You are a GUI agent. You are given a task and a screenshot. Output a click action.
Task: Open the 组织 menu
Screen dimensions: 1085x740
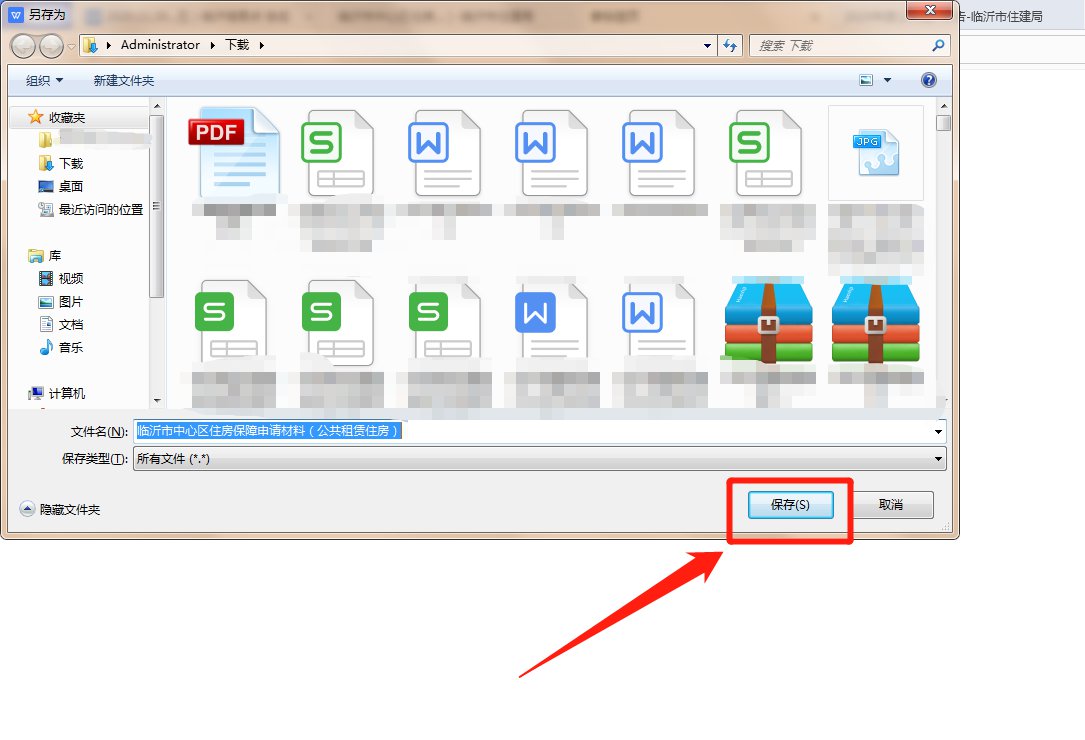[44, 81]
